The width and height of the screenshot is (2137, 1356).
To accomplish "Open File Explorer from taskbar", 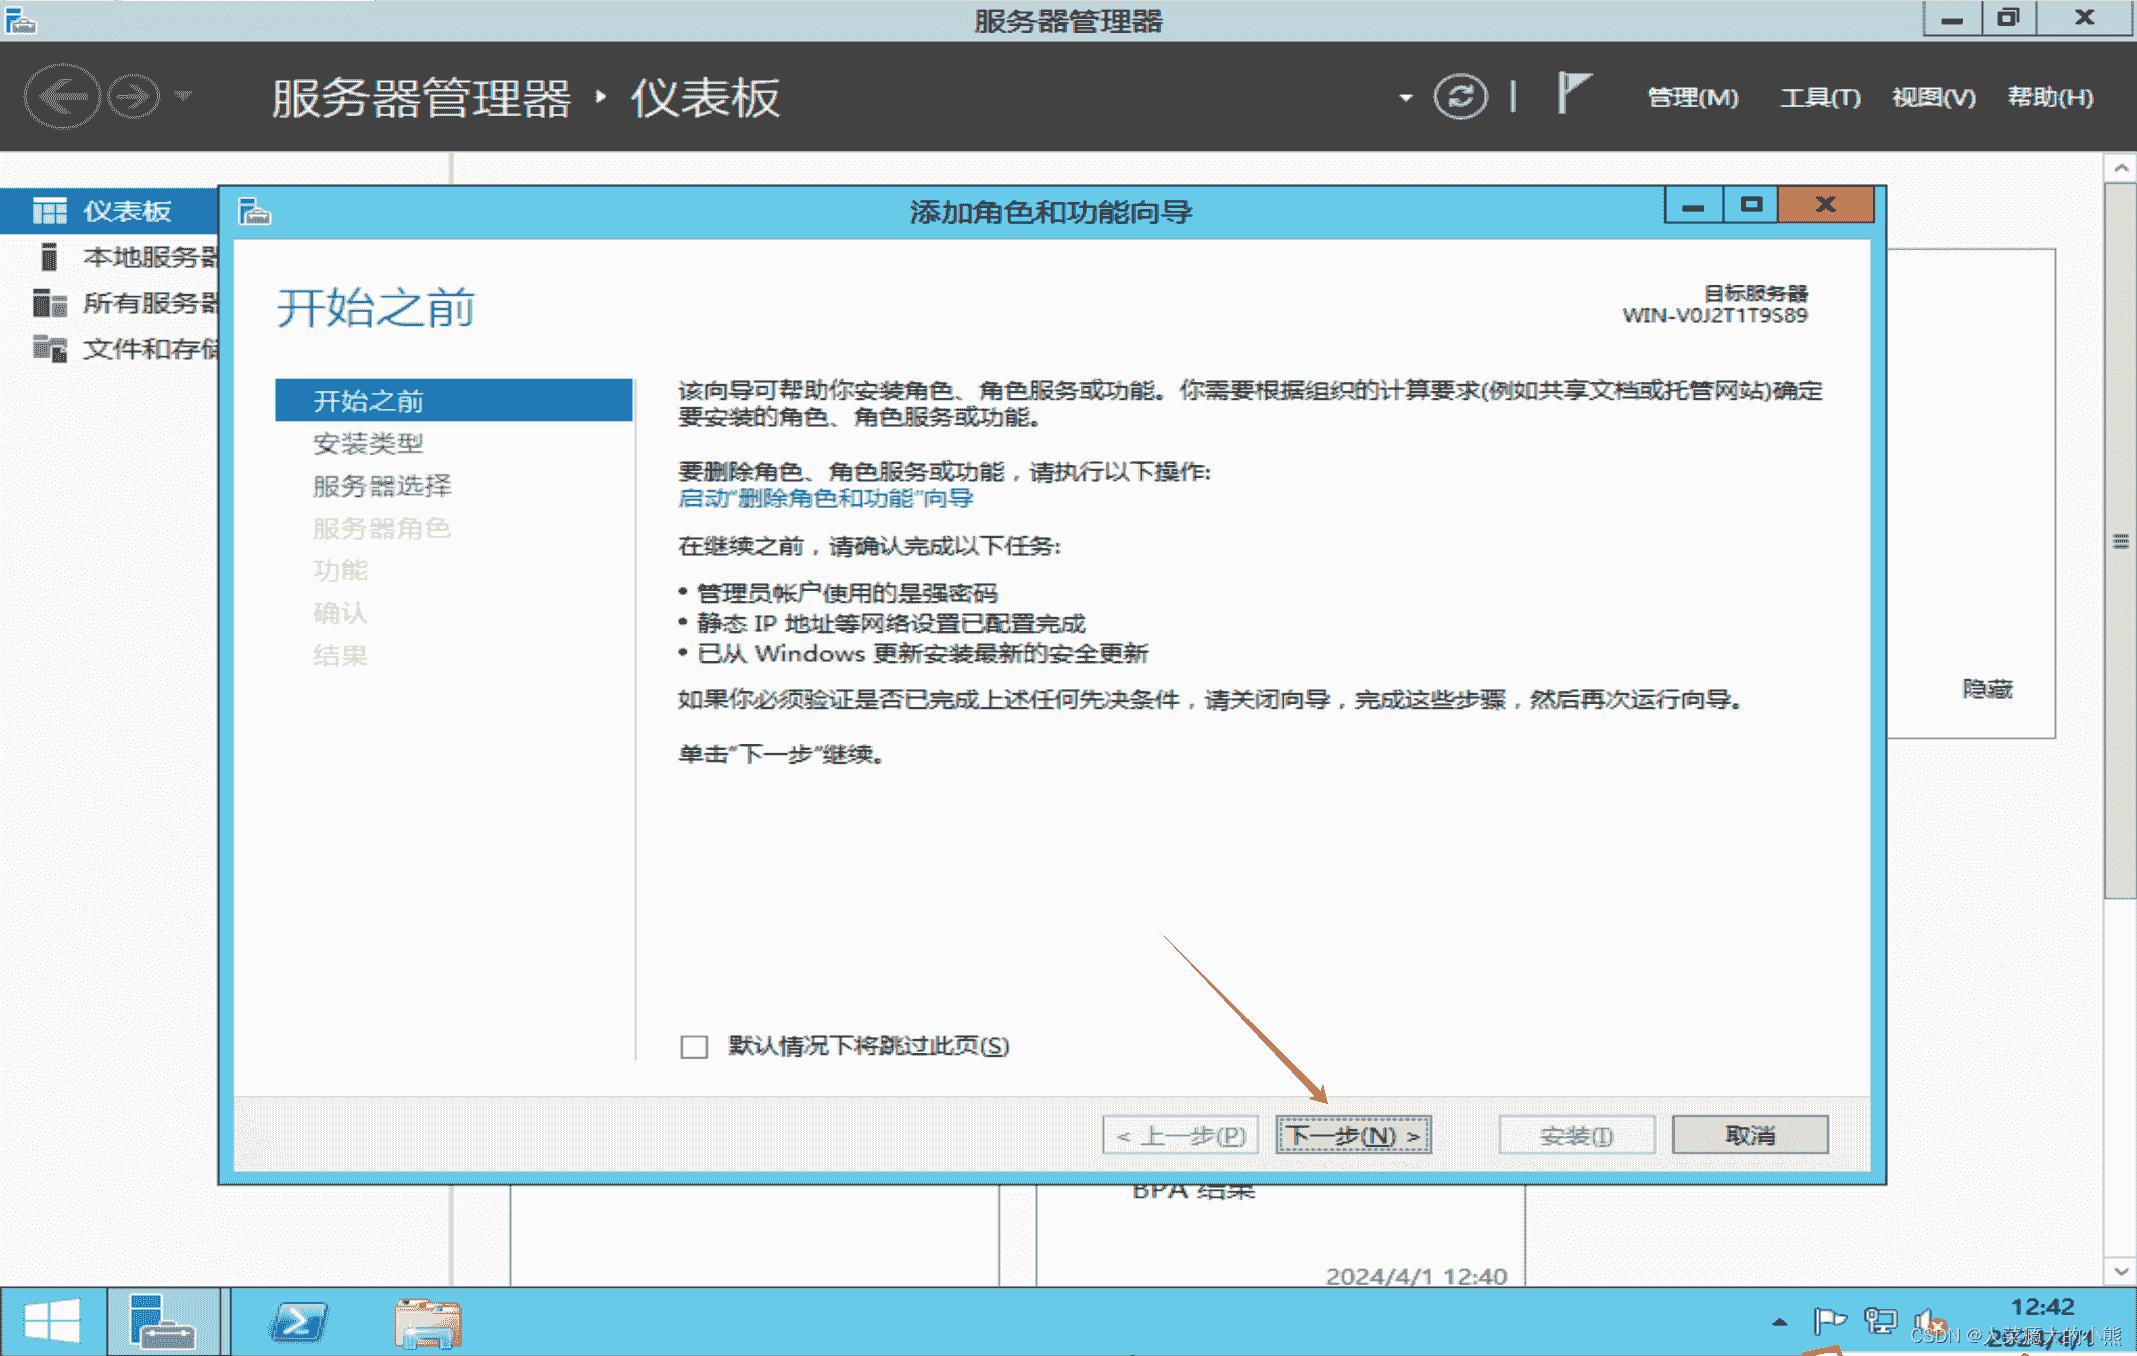I will point(427,1322).
